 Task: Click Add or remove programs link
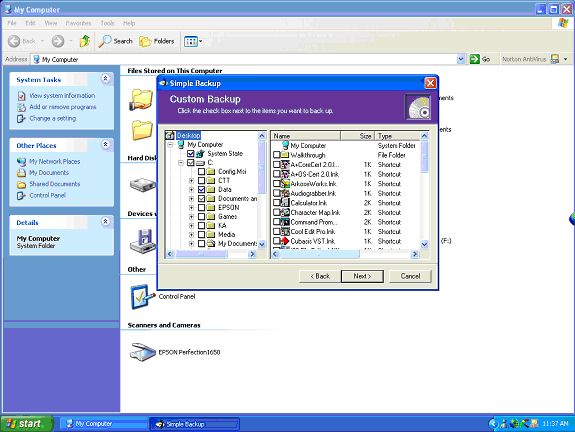pos(63,107)
